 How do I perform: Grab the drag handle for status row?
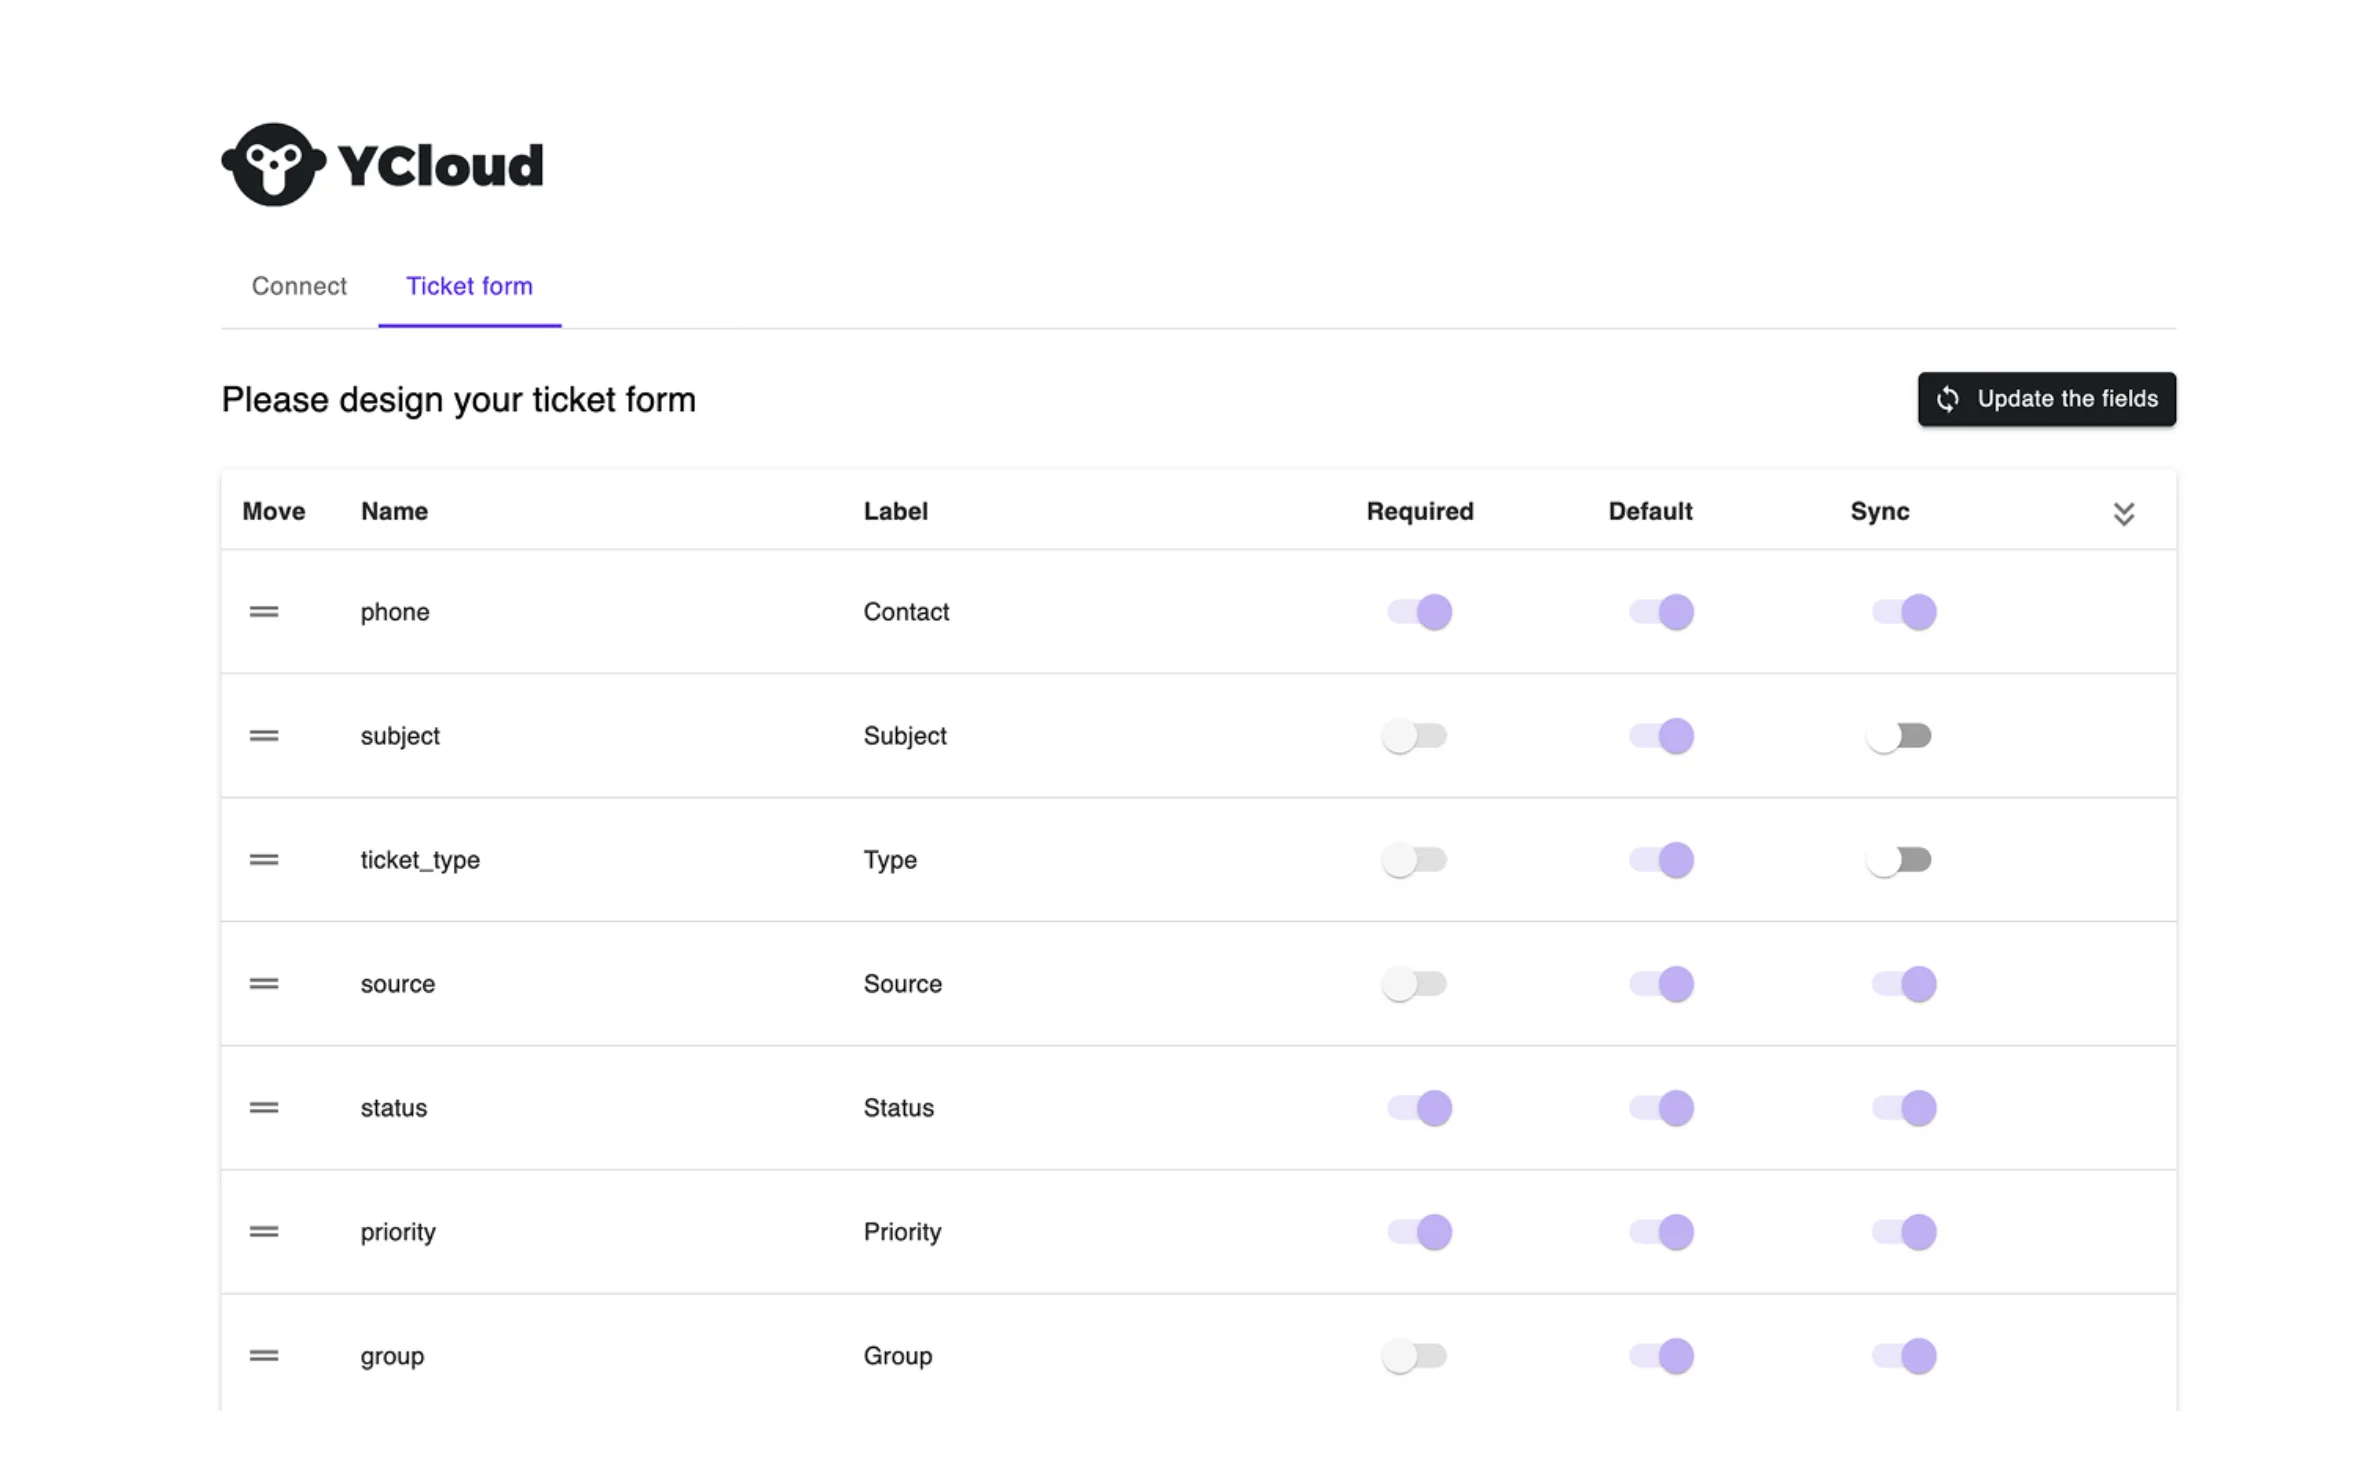pyautogui.click(x=264, y=1108)
